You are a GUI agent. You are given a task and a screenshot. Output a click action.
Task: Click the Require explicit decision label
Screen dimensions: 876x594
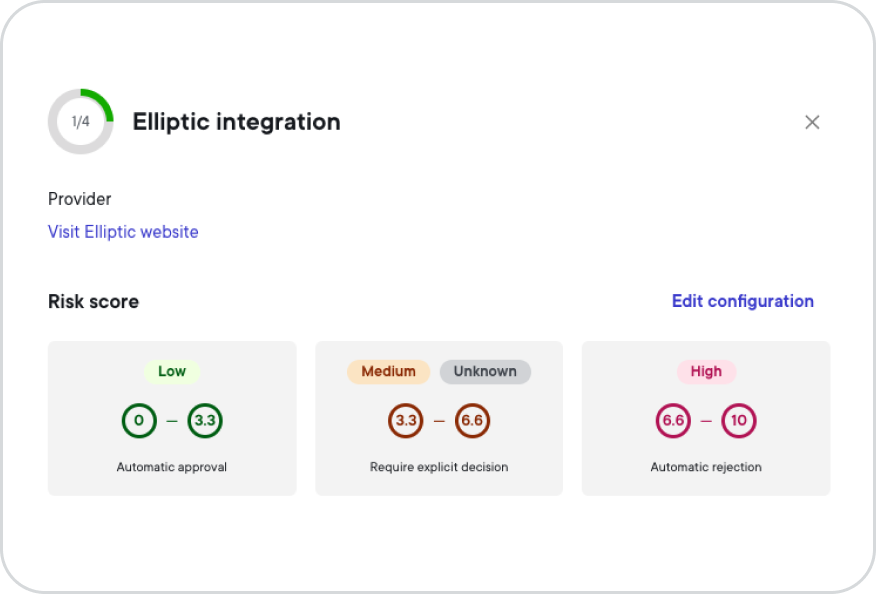[439, 467]
